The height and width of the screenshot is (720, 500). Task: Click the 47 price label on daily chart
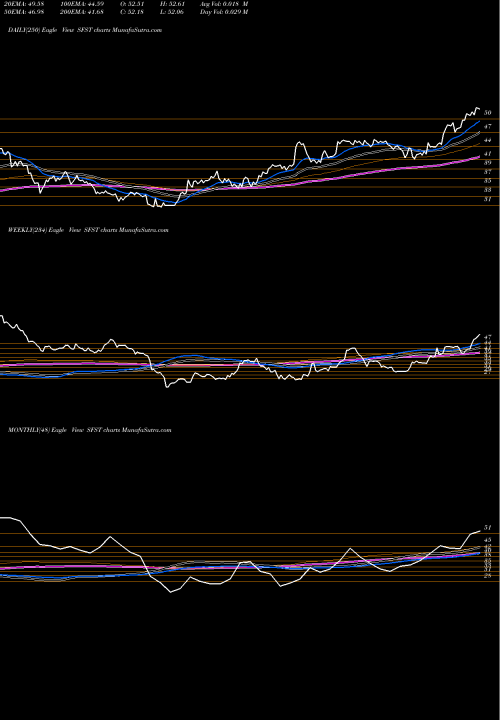[x=488, y=126]
